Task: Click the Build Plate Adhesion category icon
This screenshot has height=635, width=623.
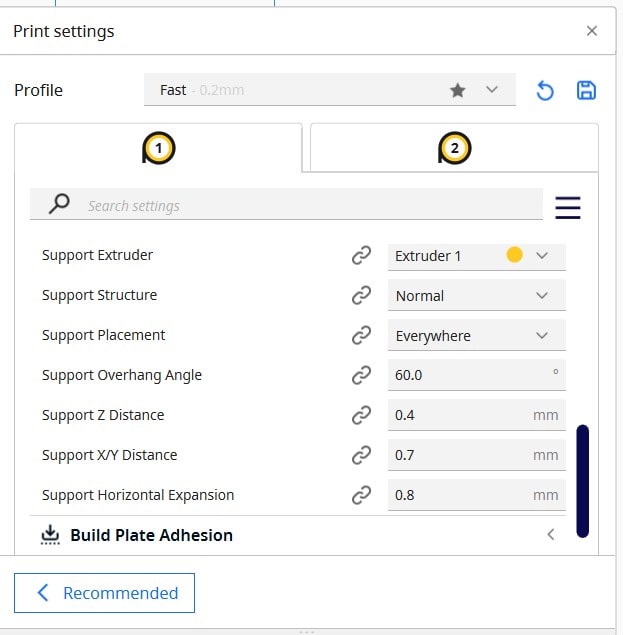Action: (51, 535)
